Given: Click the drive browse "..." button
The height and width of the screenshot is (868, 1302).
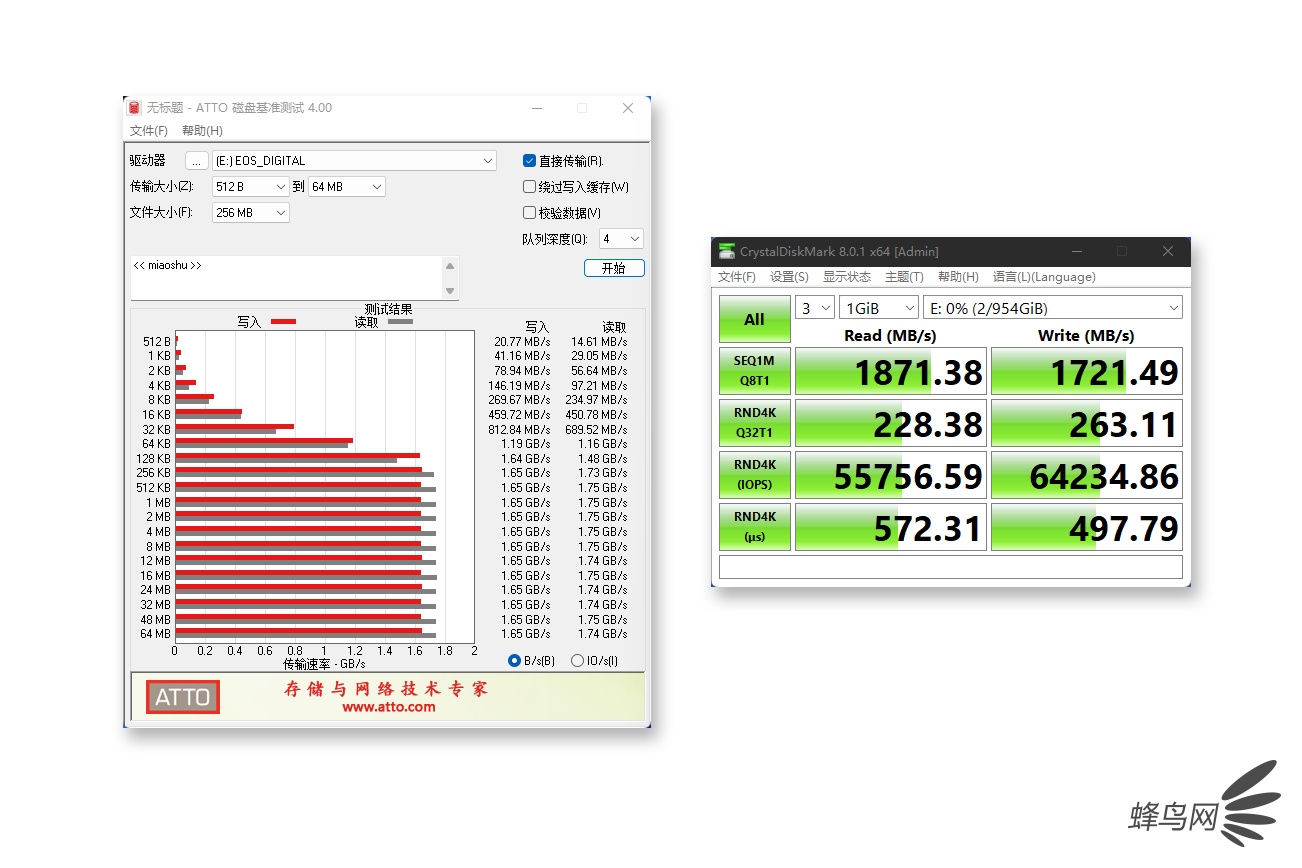Looking at the screenshot, I should pos(197,161).
